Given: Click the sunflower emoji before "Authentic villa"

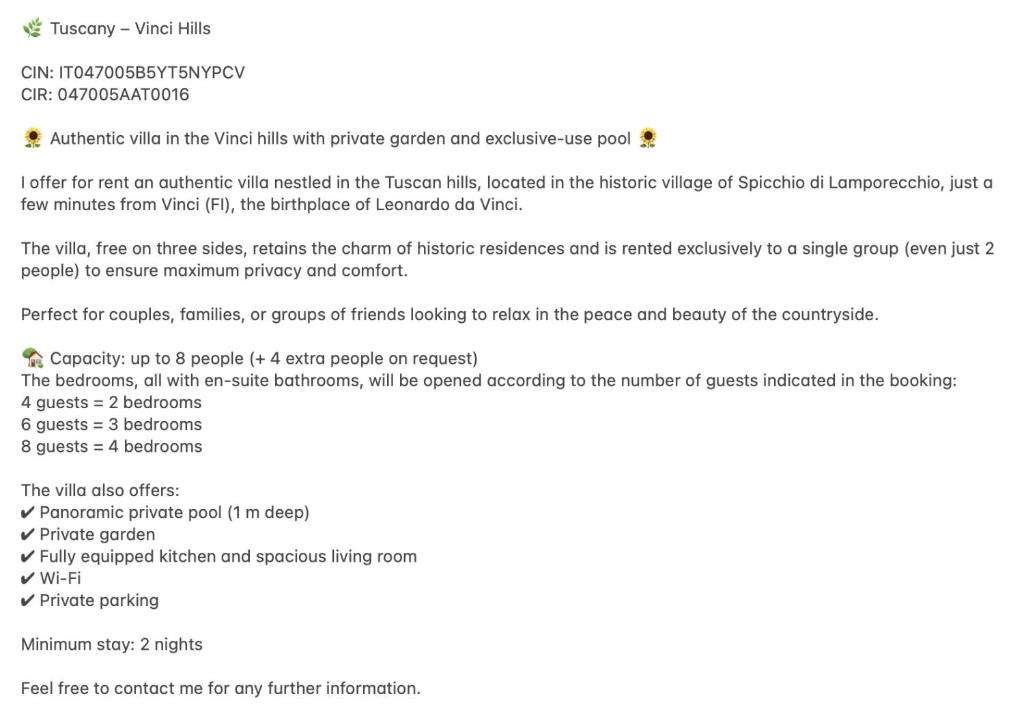Looking at the screenshot, I should coord(33,138).
